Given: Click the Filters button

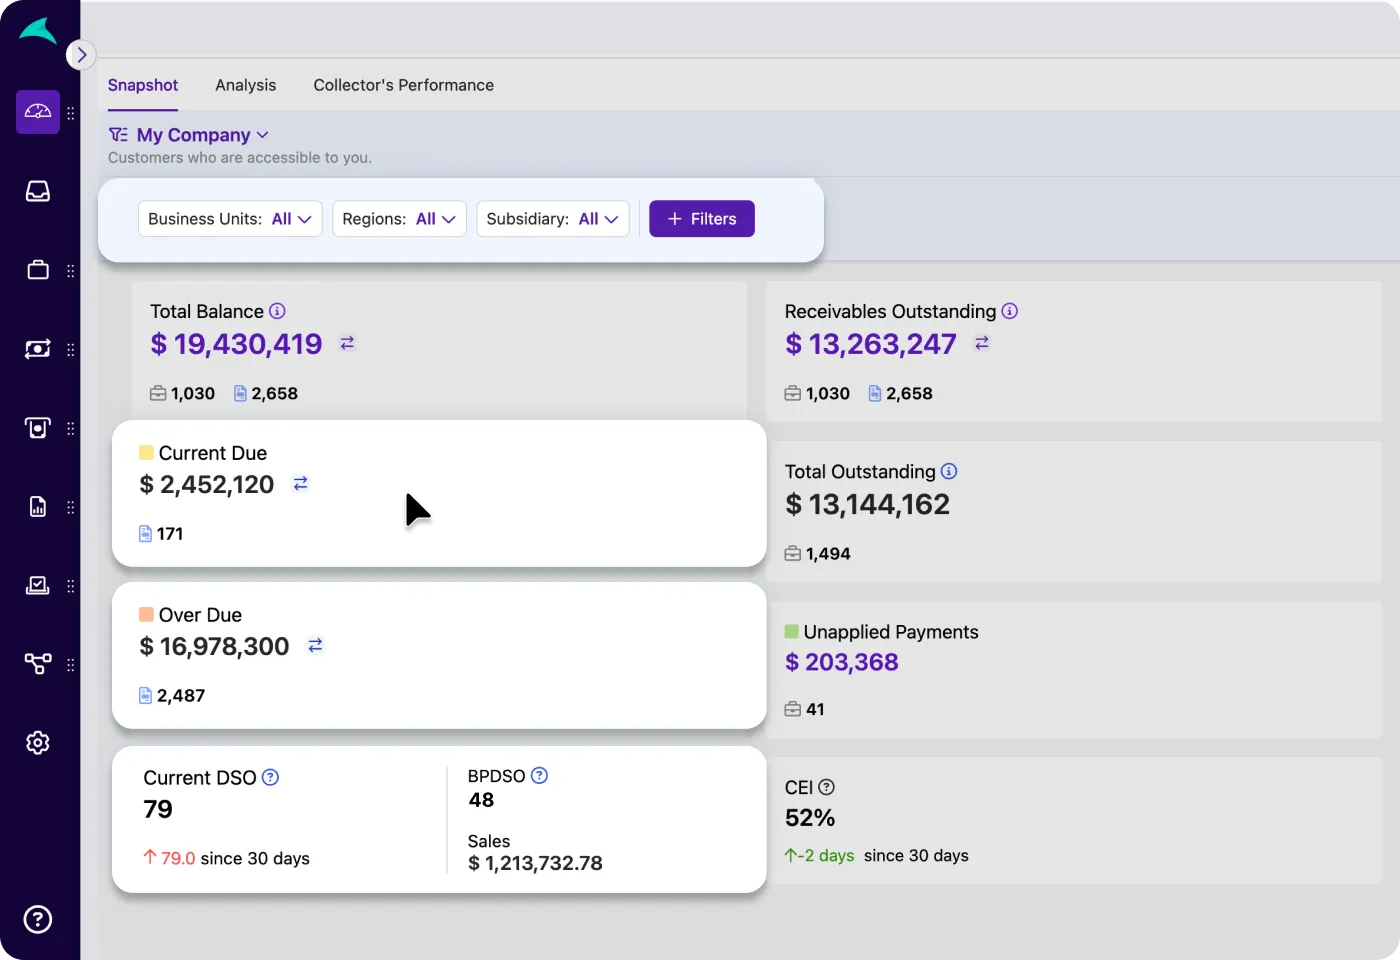Looking at the screenshot, I should pos(702,219).
